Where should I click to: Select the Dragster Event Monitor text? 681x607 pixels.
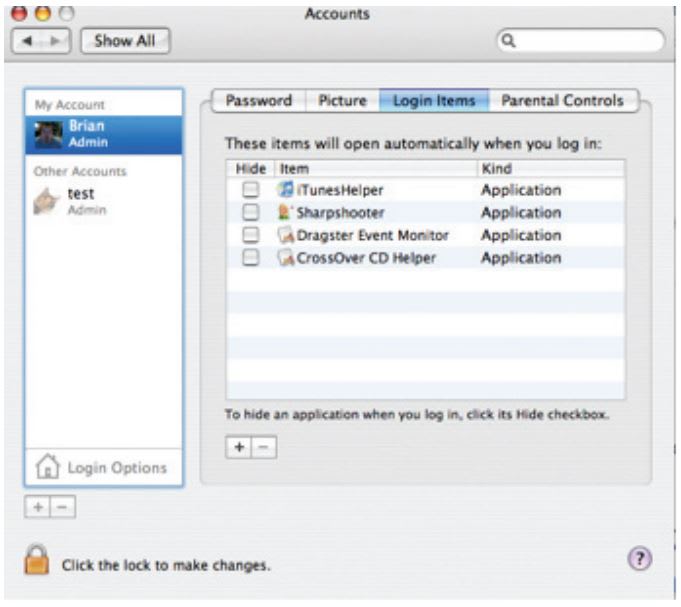373,235
